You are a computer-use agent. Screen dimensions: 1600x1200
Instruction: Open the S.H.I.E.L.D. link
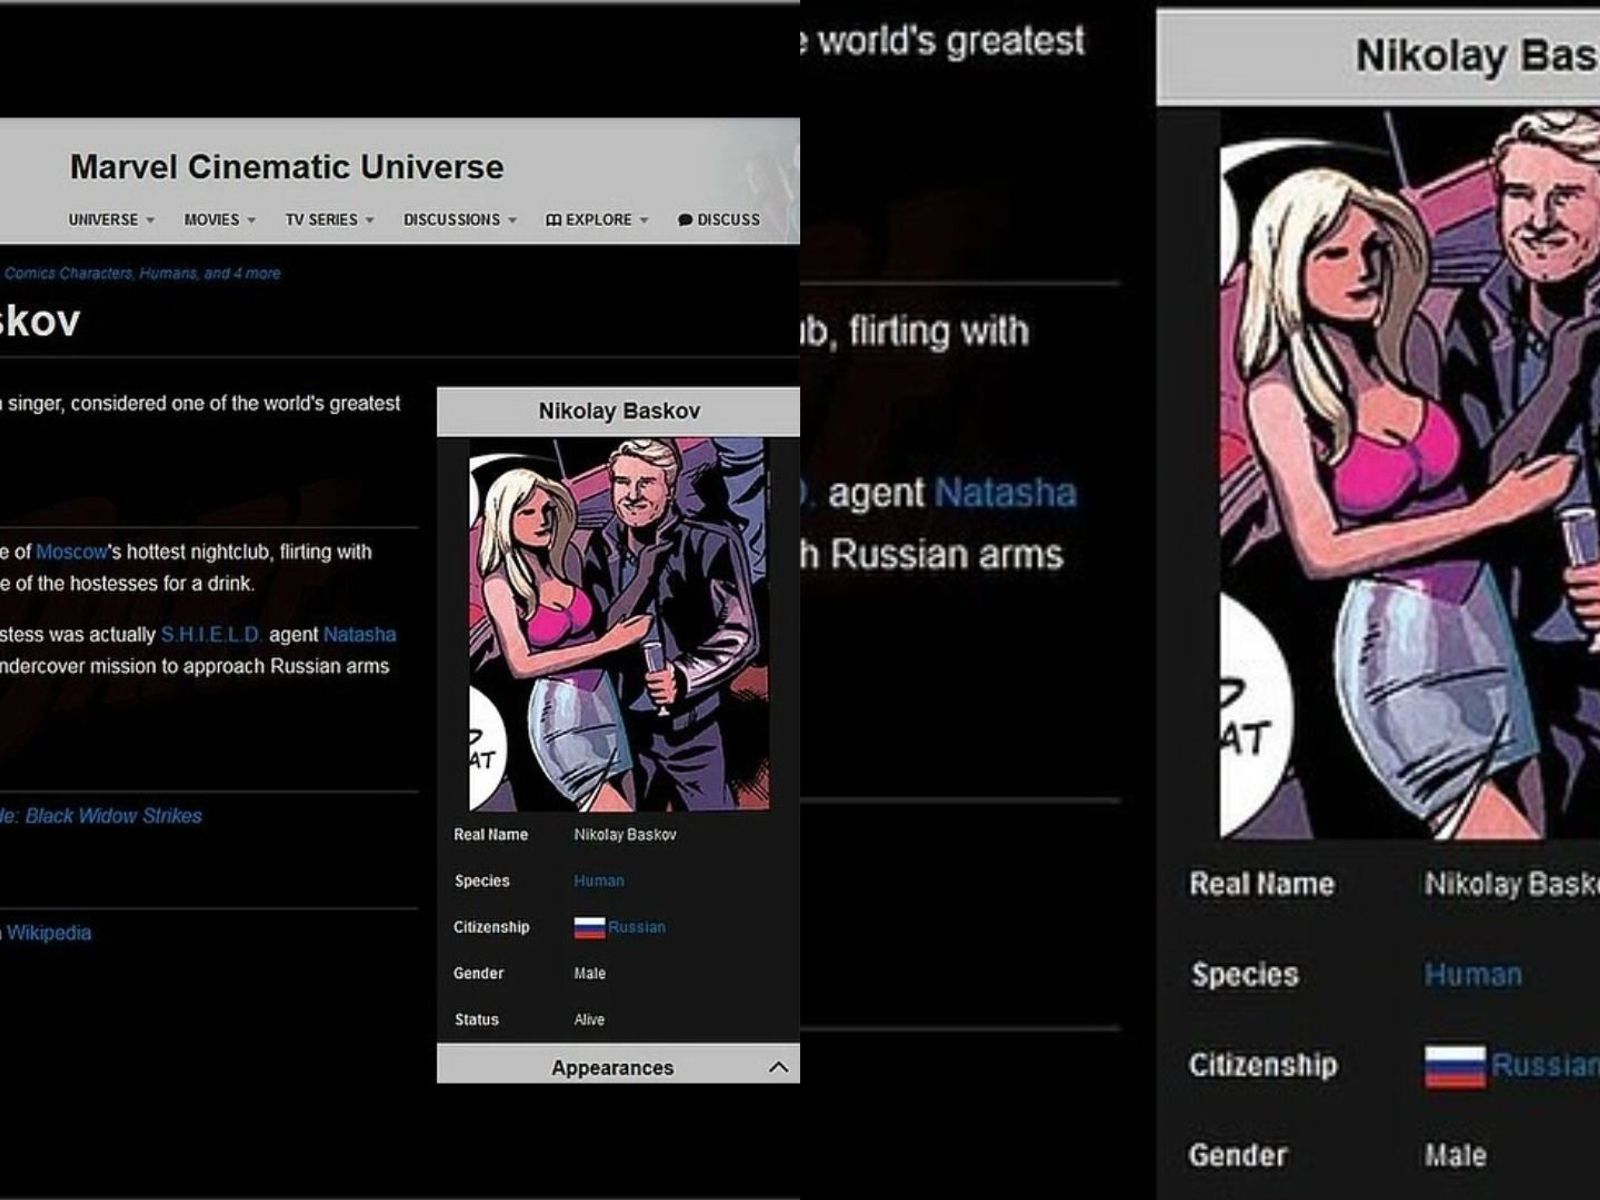pos(211,634)
